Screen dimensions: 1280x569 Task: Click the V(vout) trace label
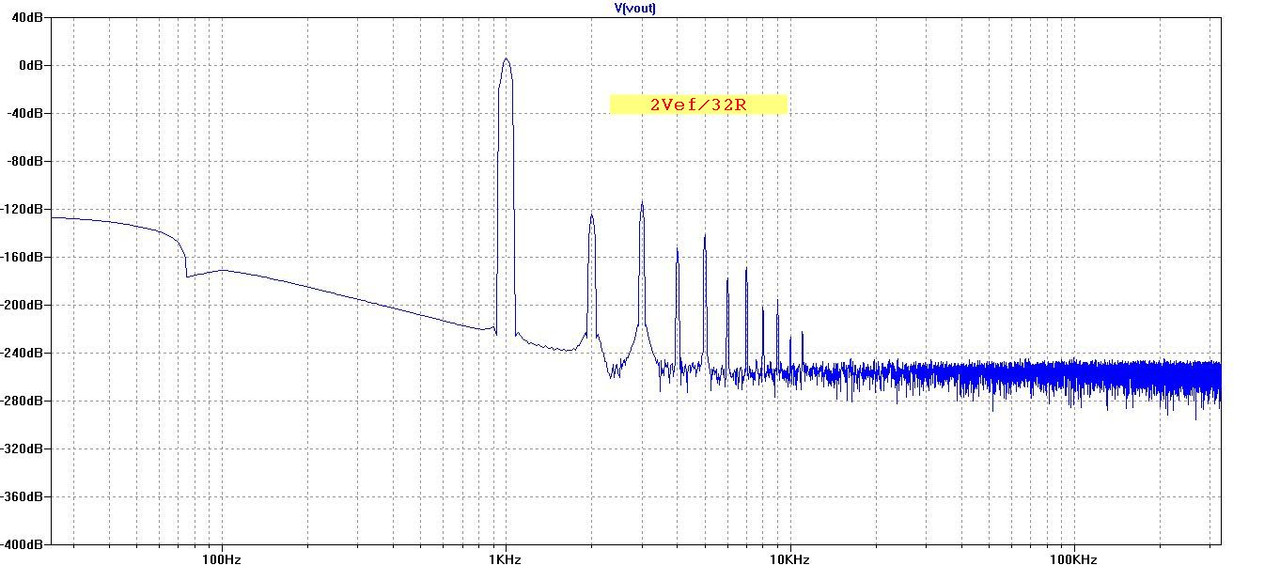[x=634, y=8]
